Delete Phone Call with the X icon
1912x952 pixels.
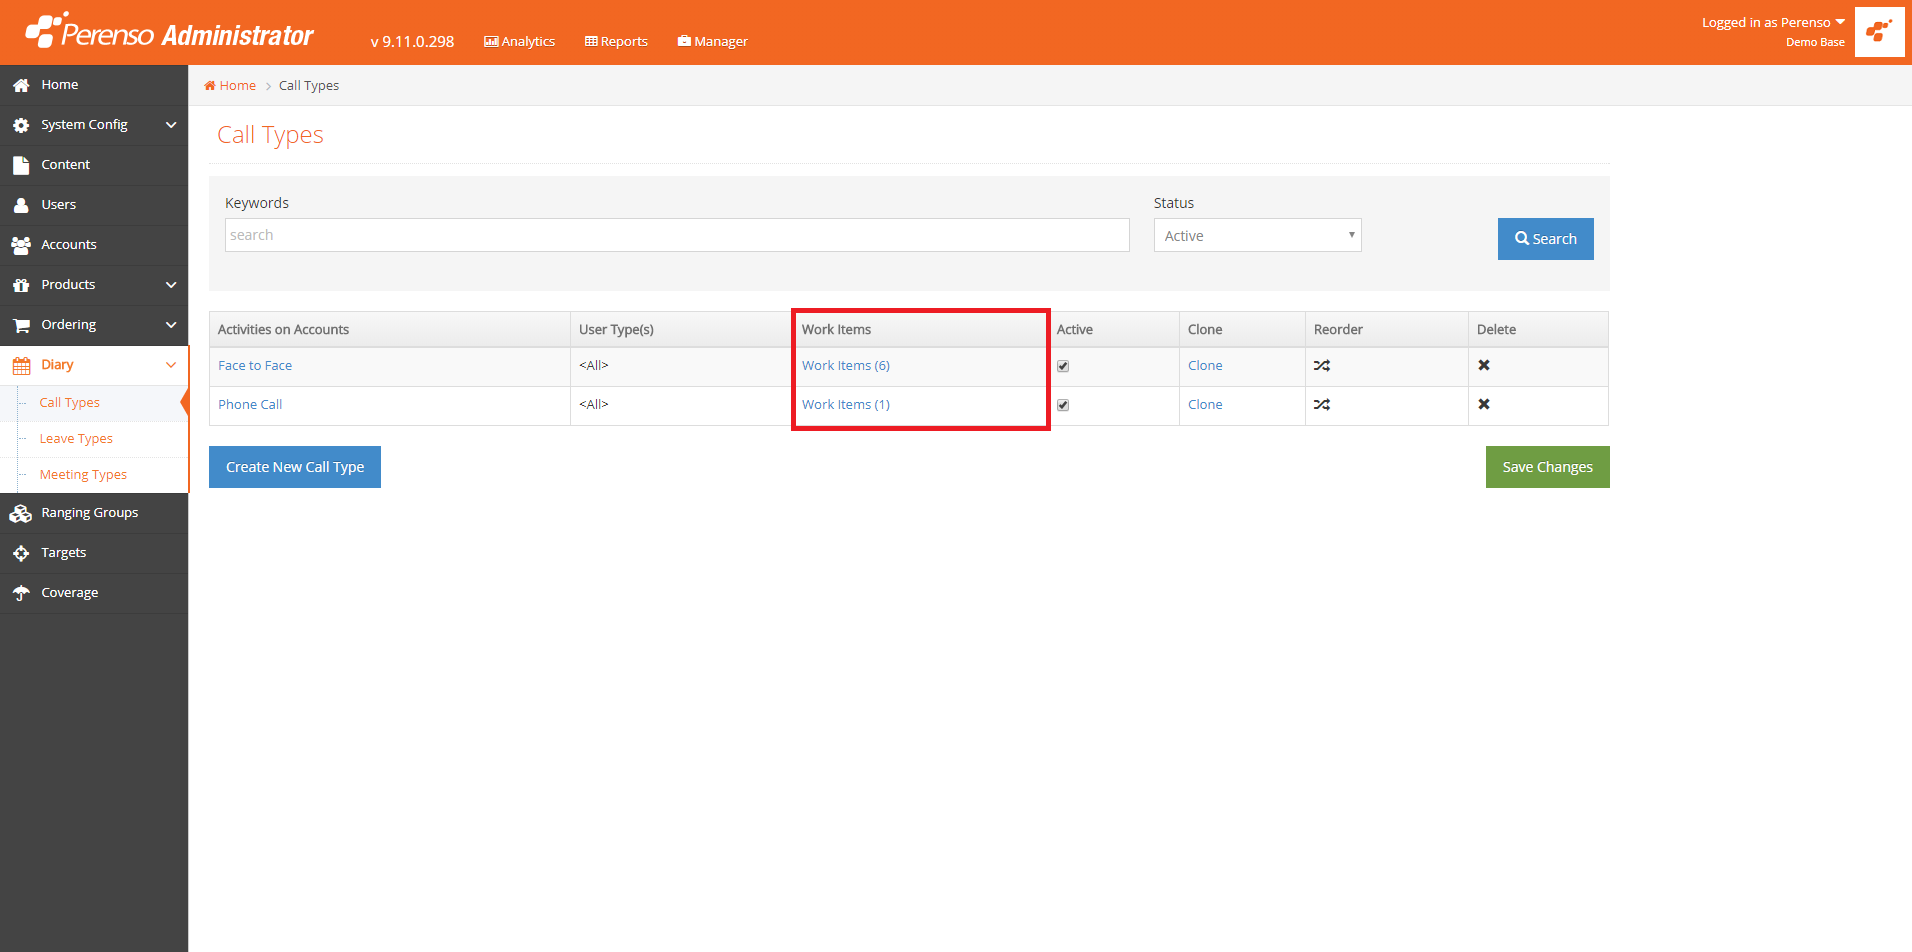(x=1484, y=404)
